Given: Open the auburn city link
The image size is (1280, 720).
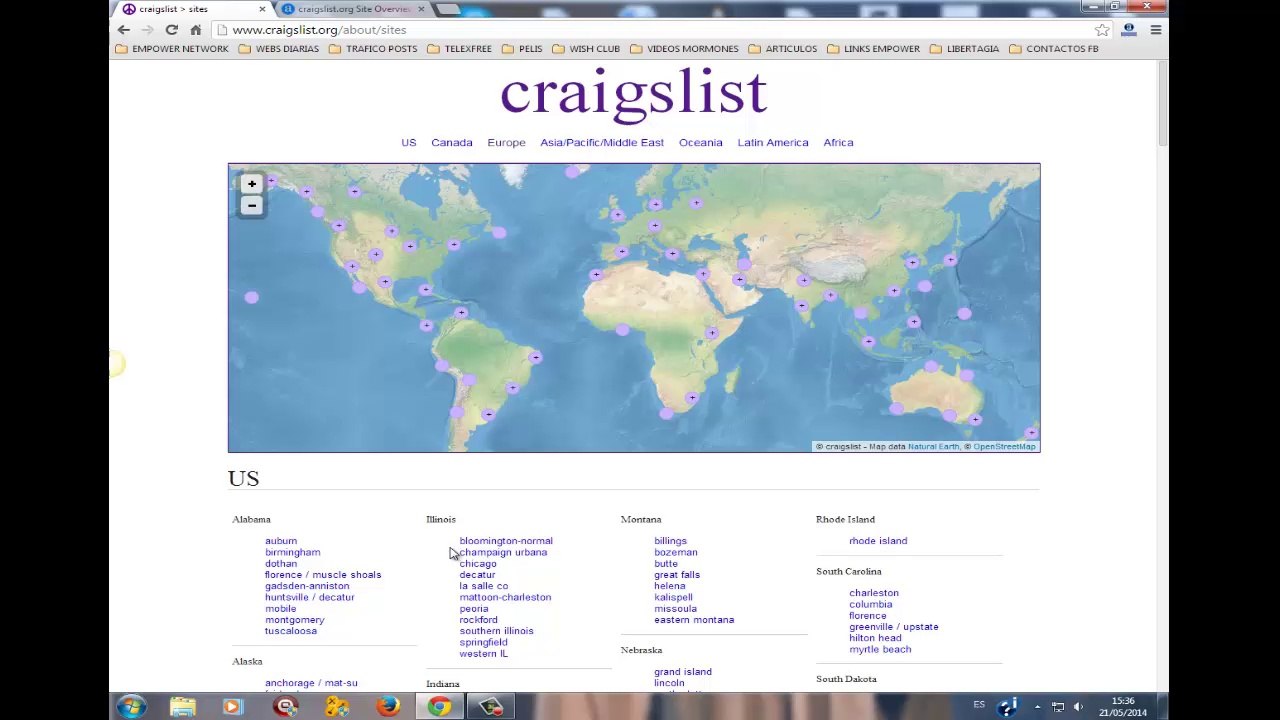Looking at the screenshot, I should (x=281, y=541).
